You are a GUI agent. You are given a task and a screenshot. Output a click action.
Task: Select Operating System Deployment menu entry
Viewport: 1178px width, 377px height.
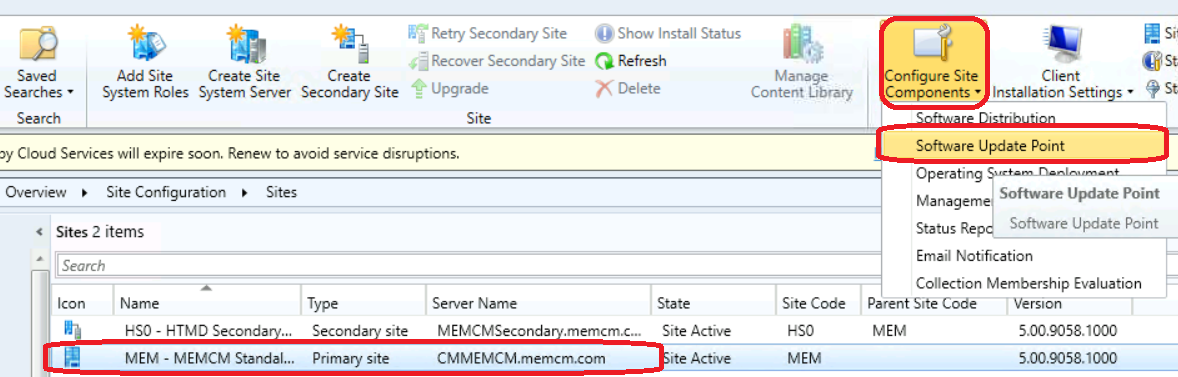1018,173
